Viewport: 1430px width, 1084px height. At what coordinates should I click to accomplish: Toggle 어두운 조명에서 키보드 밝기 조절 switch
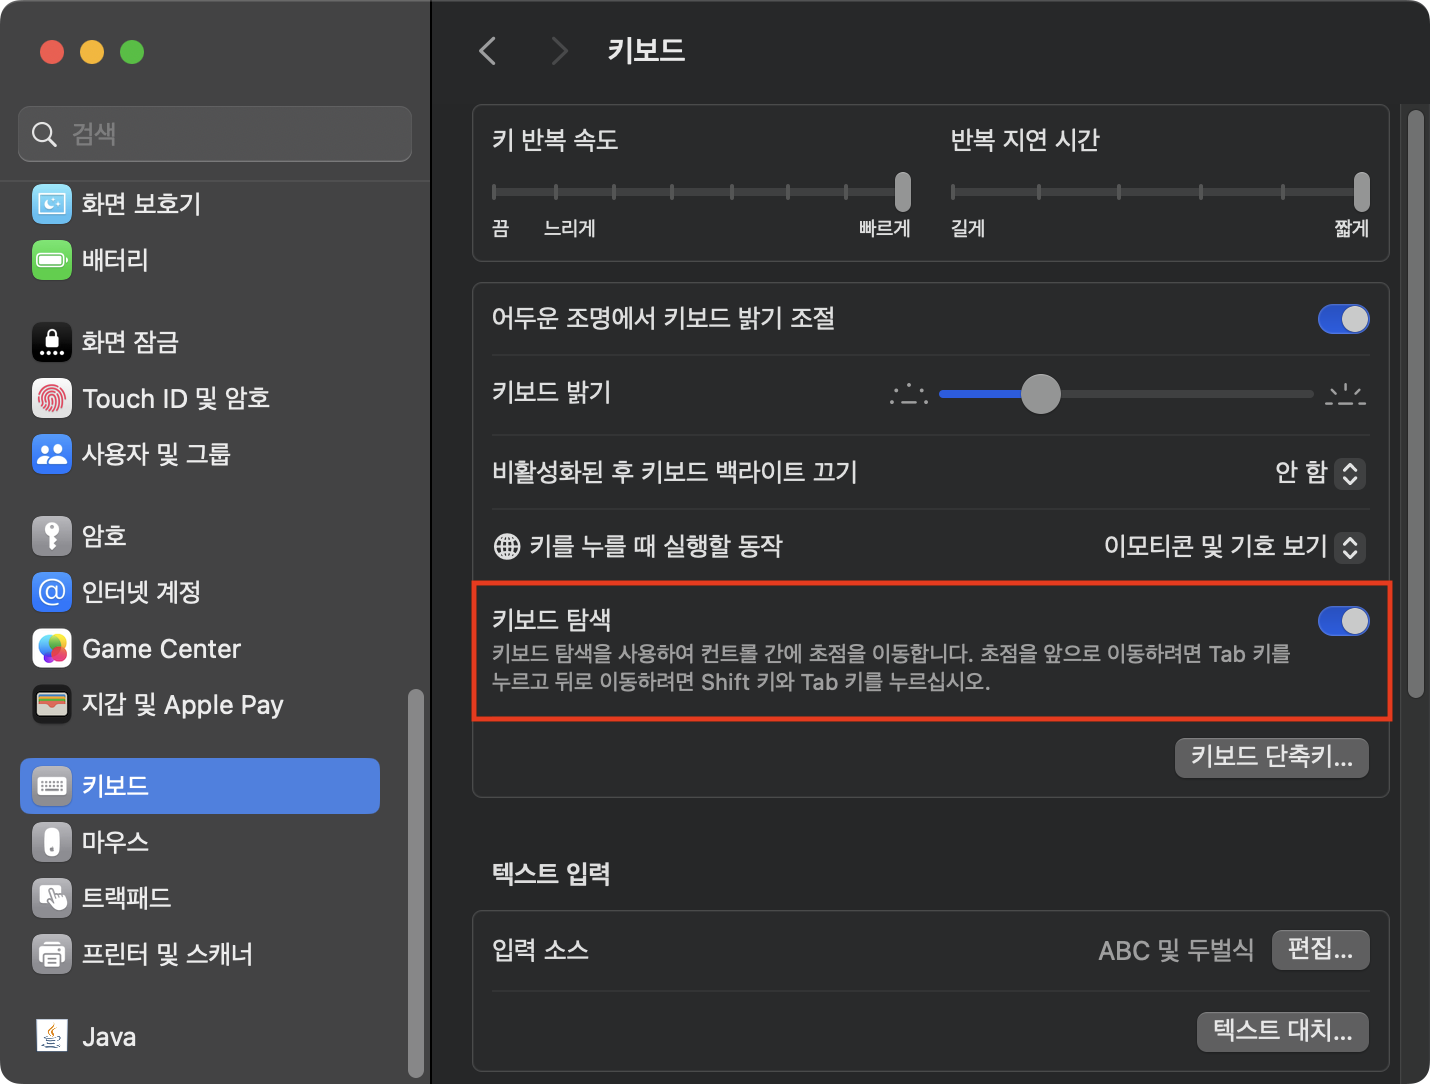point(1343,319)
